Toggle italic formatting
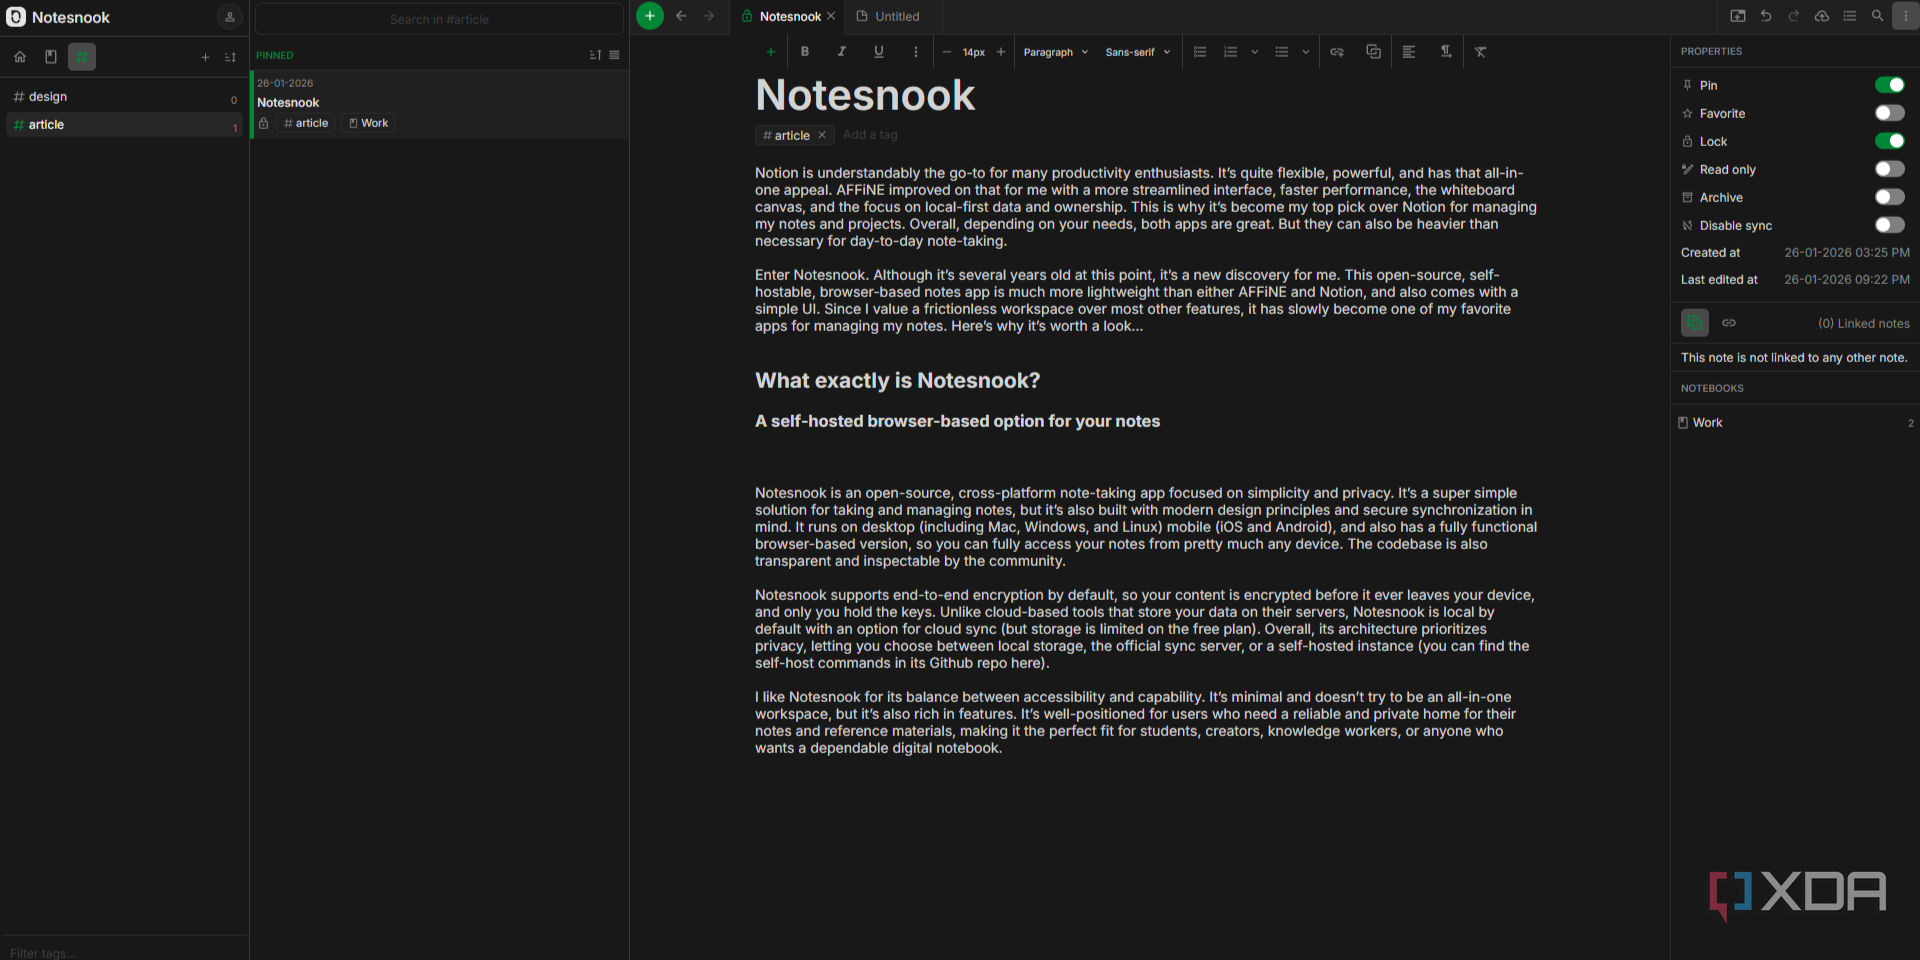The width and height of the screenshot is (1920, 960). (x=842, y=52)
